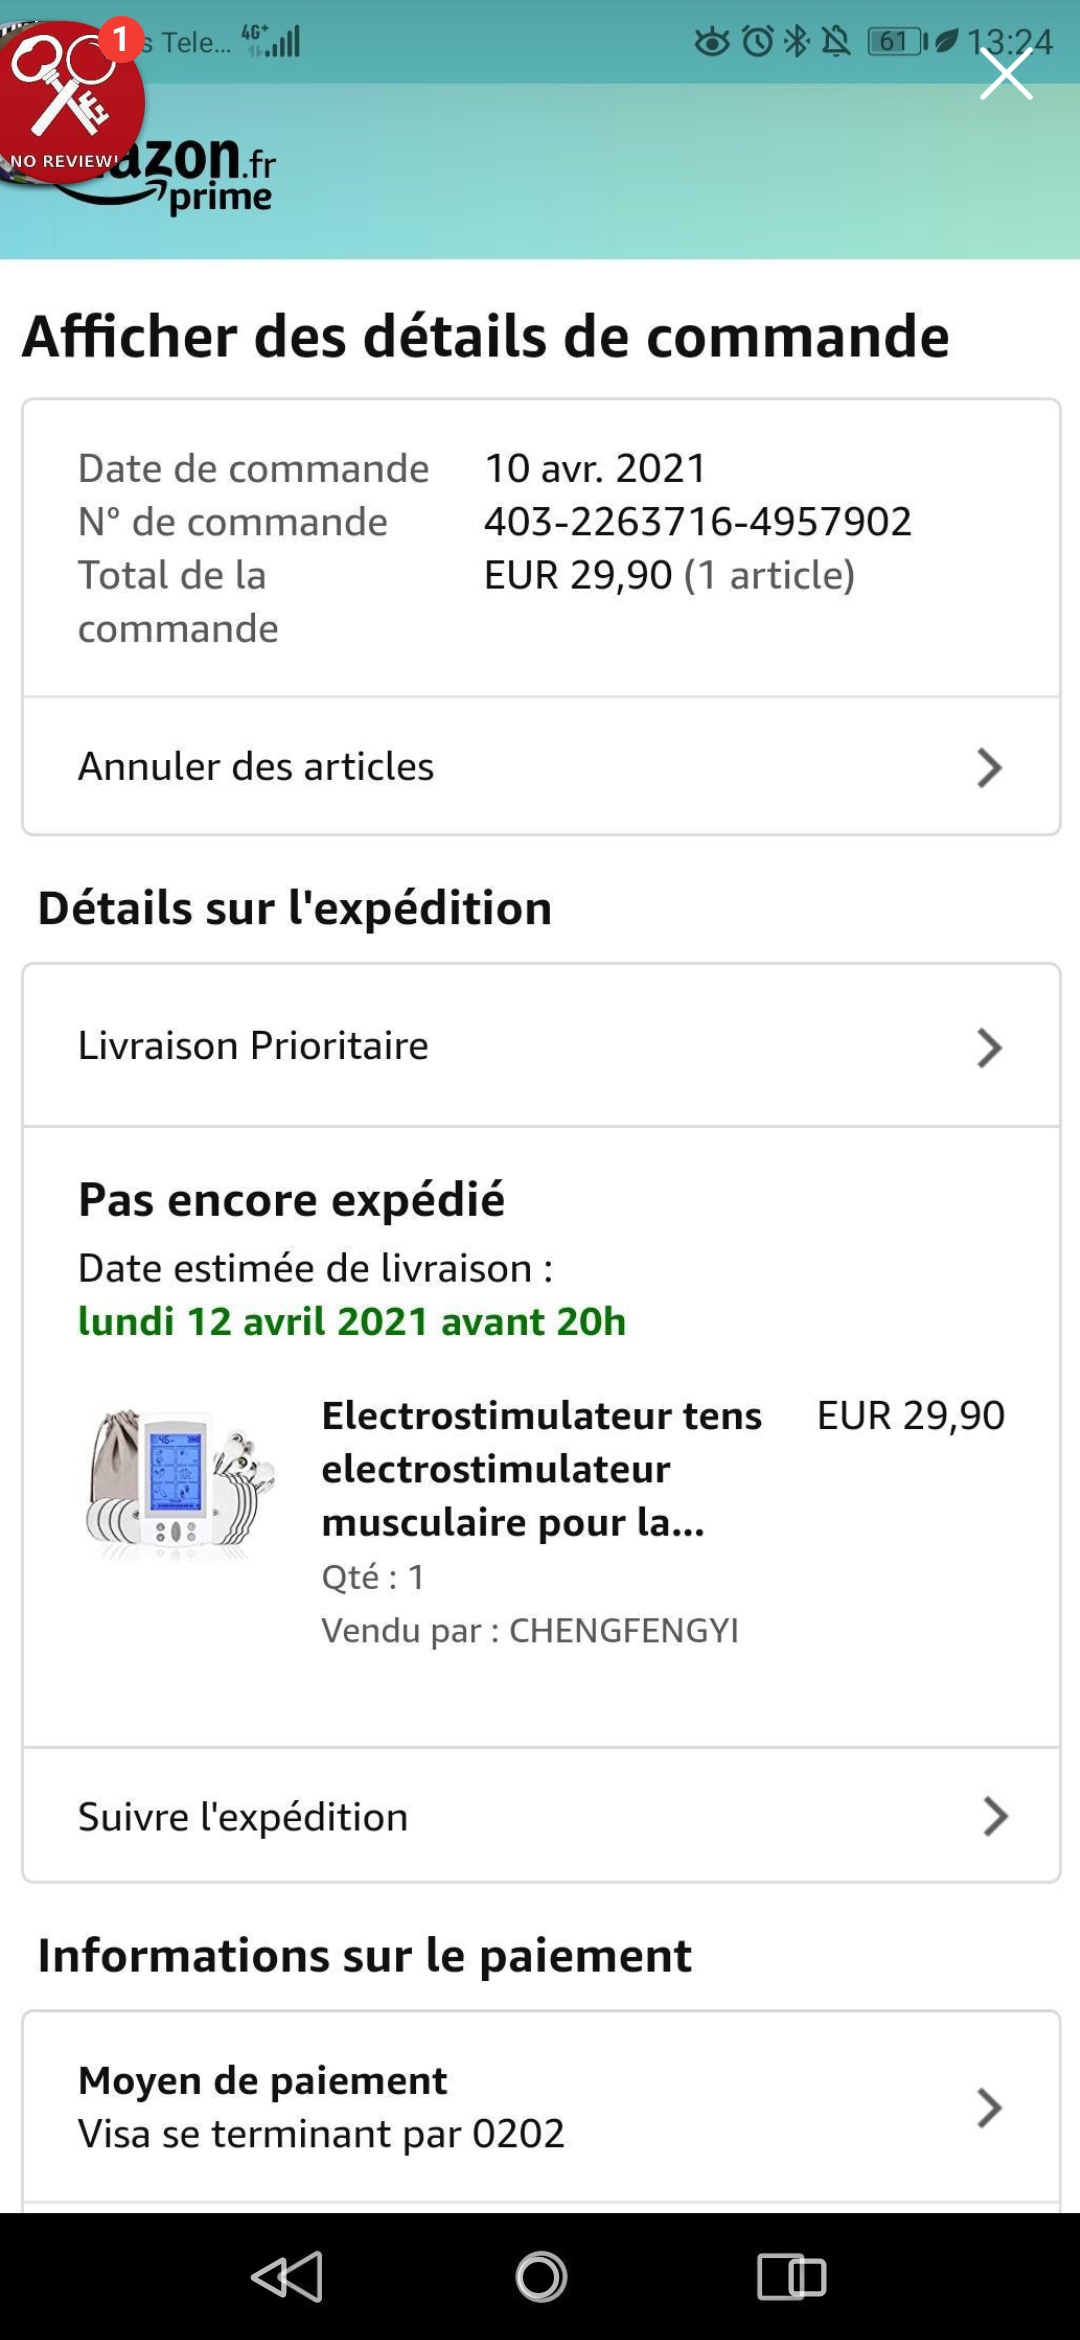Expand the Moyen de paiement chevron

pos(988,2107)
